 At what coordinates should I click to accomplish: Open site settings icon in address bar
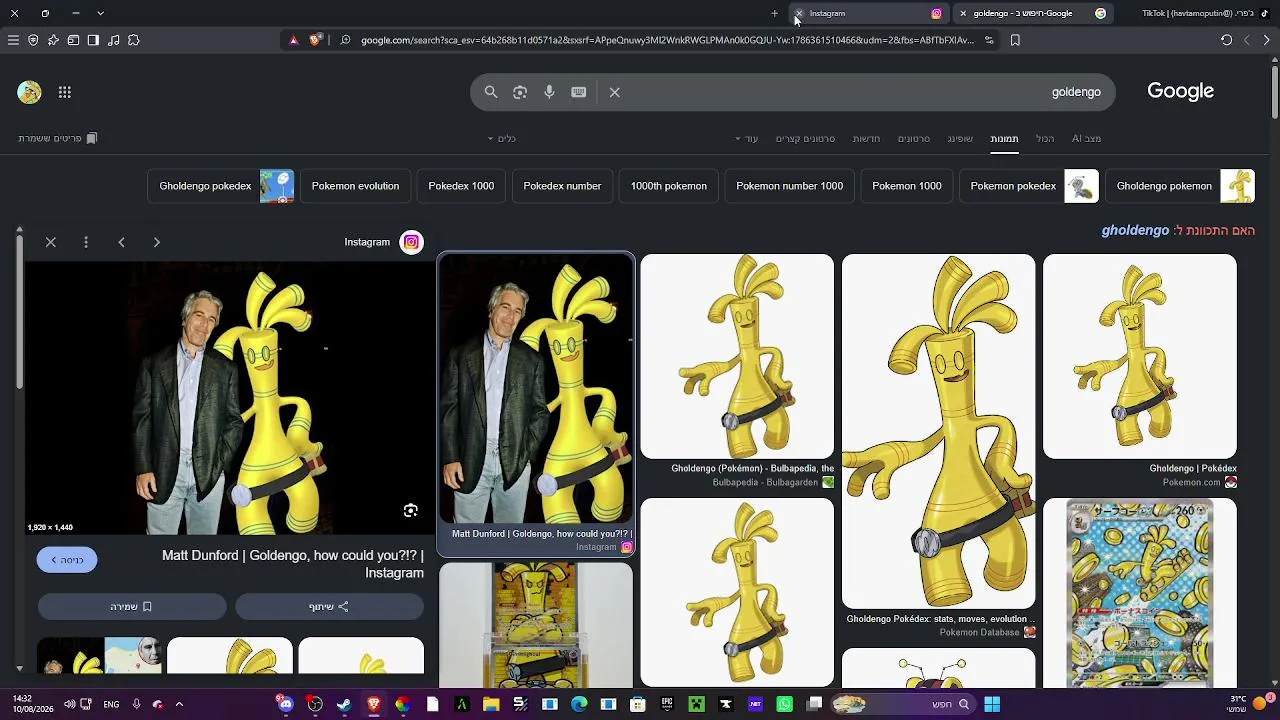pos(989,40)
